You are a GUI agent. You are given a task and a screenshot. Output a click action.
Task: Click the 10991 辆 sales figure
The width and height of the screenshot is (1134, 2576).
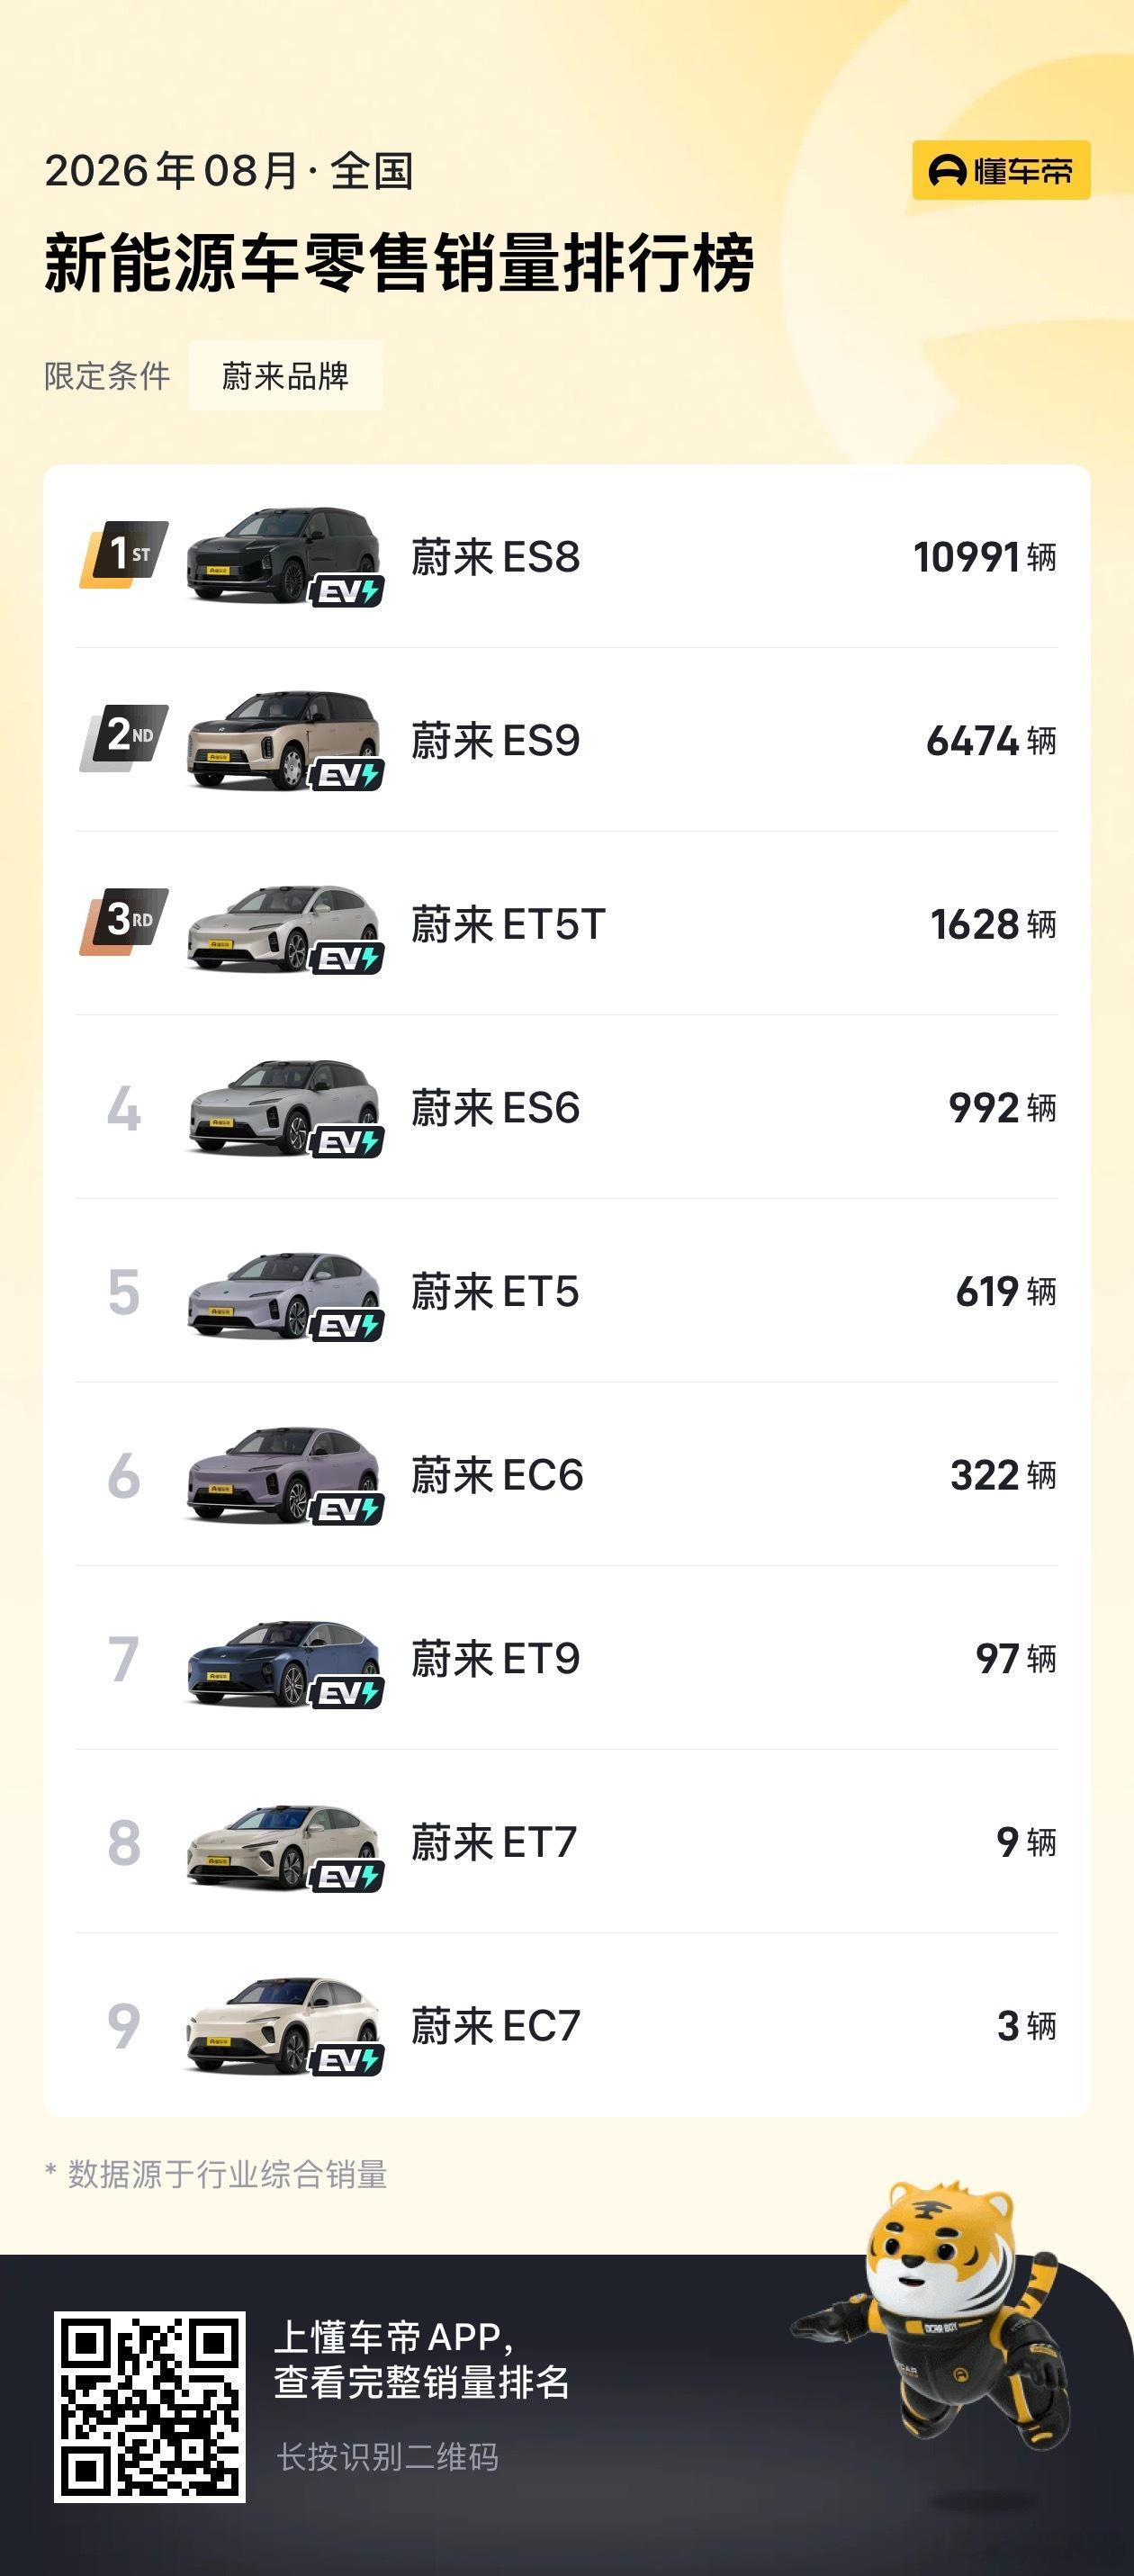985,557
